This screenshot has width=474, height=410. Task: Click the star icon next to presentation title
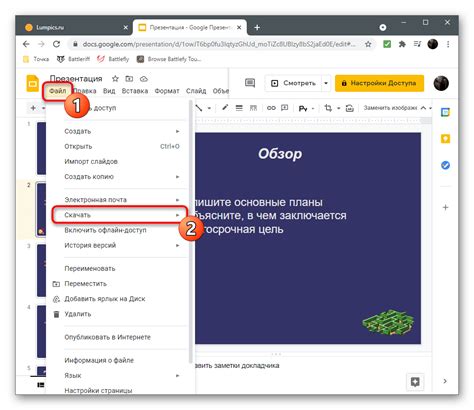[x=115, y=79]
